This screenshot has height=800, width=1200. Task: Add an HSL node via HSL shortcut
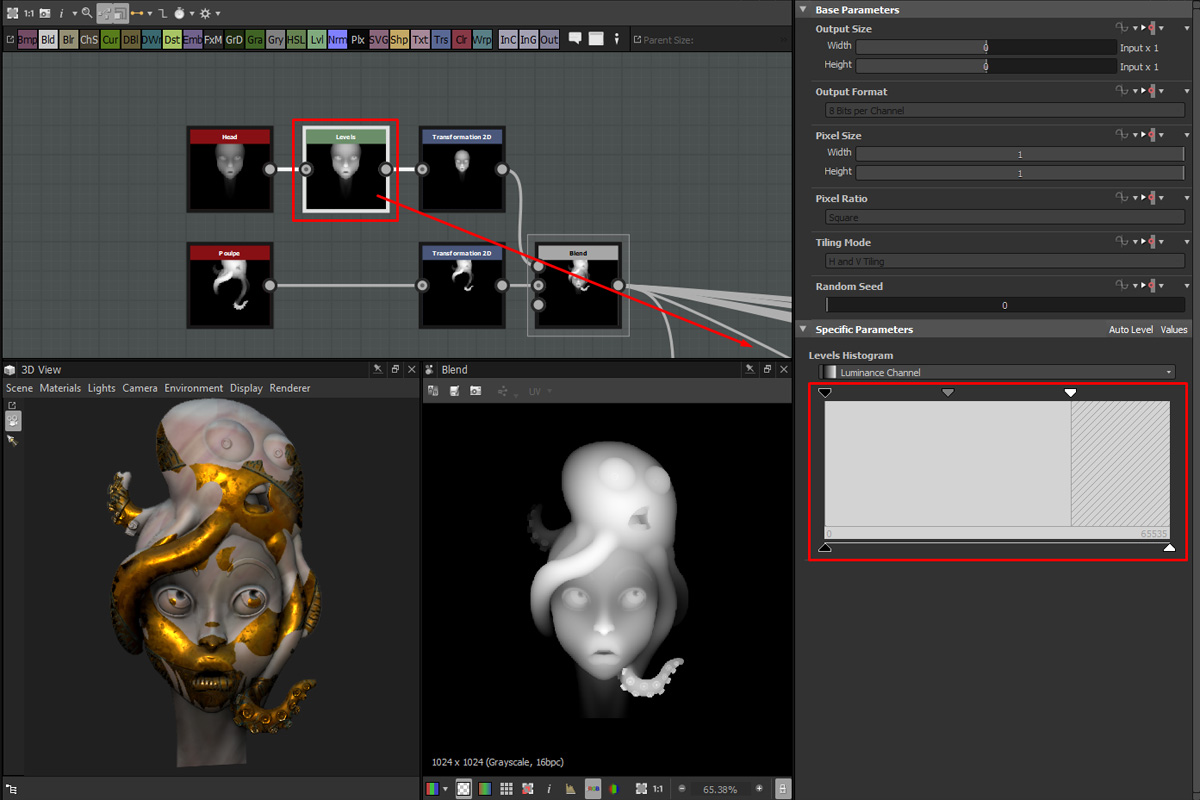(x=296, y=40)
